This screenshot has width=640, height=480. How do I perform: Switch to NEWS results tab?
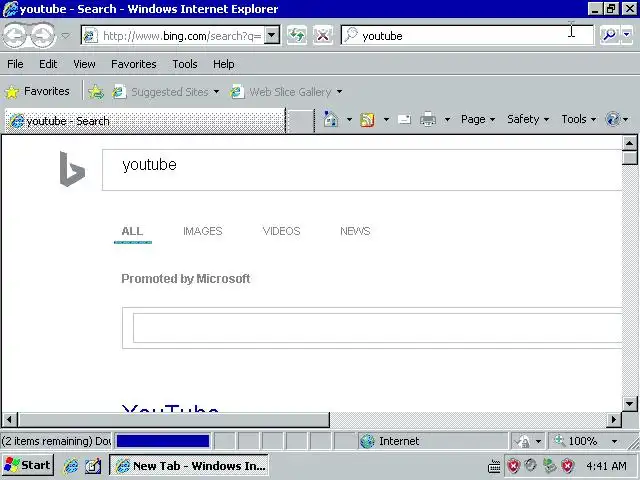355,231
